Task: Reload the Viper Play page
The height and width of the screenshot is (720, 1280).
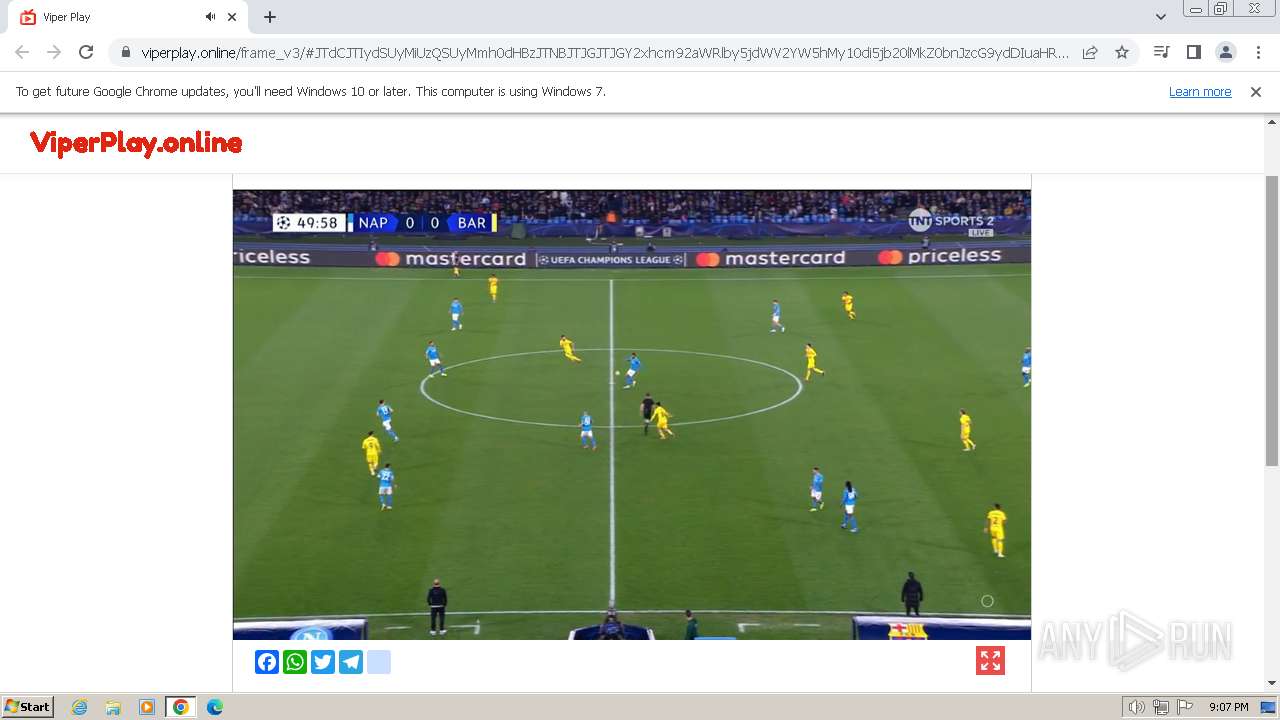Action: coord(86,53)
